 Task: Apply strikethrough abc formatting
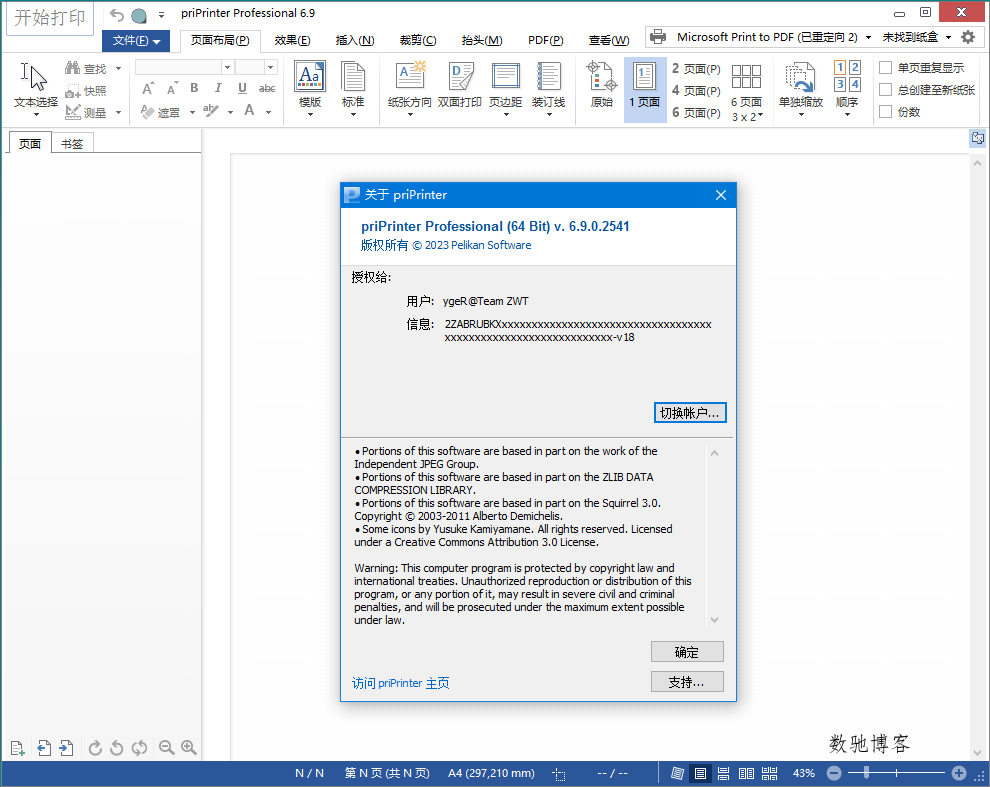pyautogui.click(x=267, y=88)
